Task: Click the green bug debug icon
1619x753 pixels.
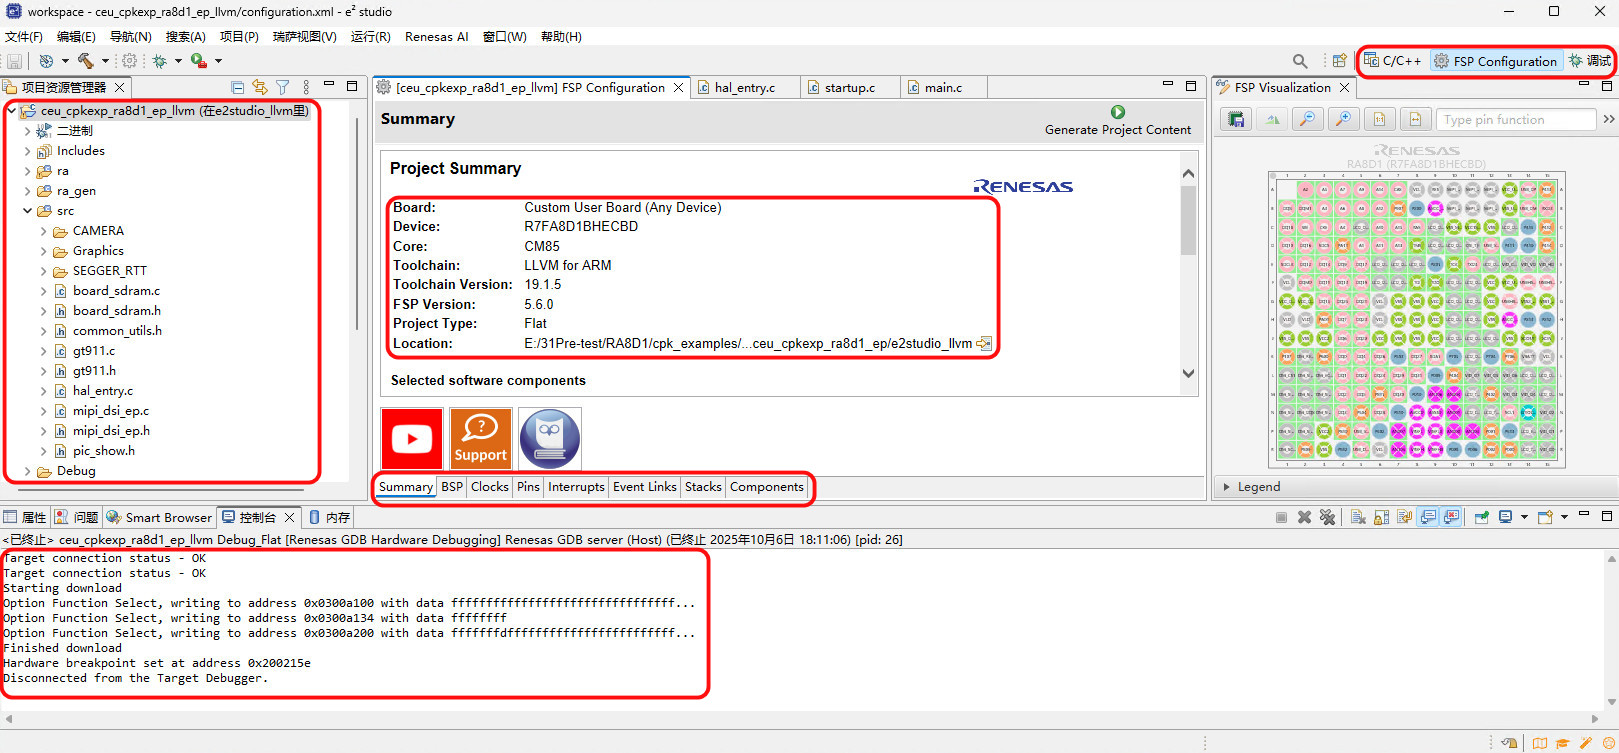Action: pyautogui.click(x=159, y=61)
